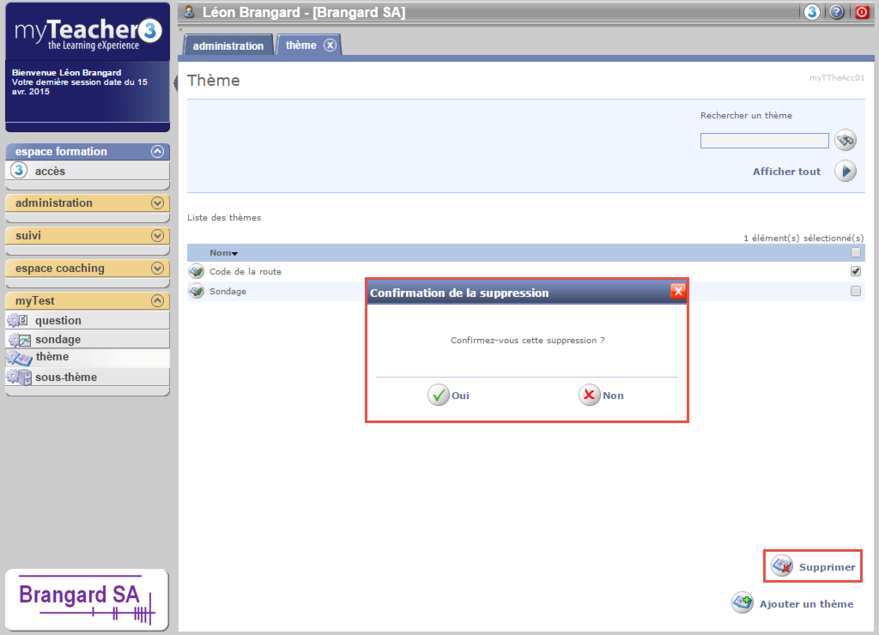879x635 pixels.
Task: Click the search binoculars icon
Action: click(x=846, y=141)
